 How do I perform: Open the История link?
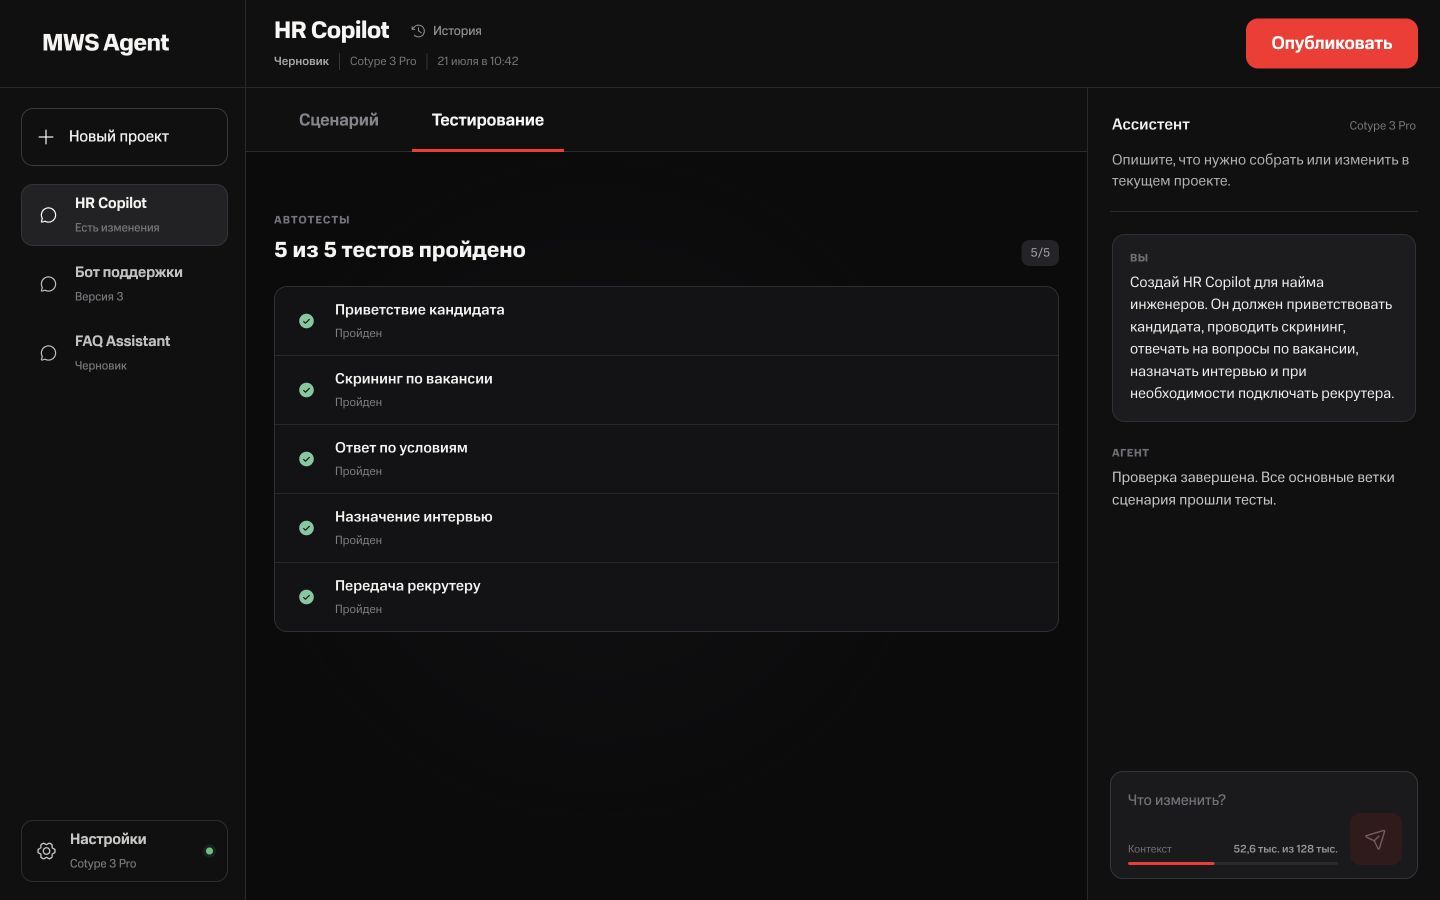tap(446, 31)
